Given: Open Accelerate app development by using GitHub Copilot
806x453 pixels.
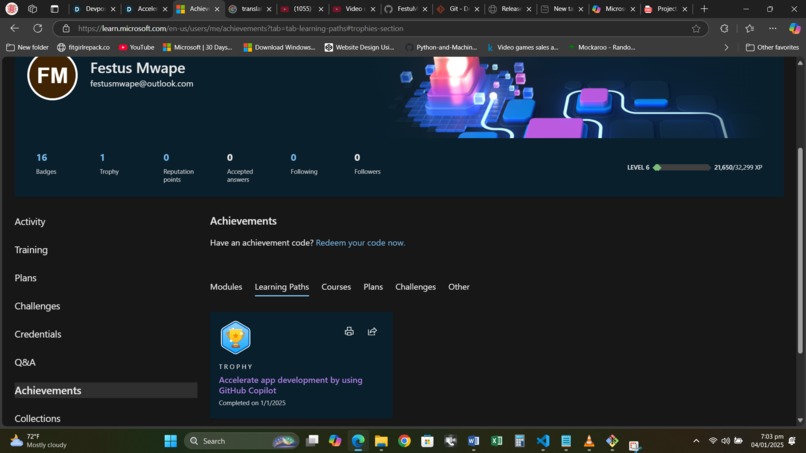Looking at the screenshot, I should click(290, 385).
